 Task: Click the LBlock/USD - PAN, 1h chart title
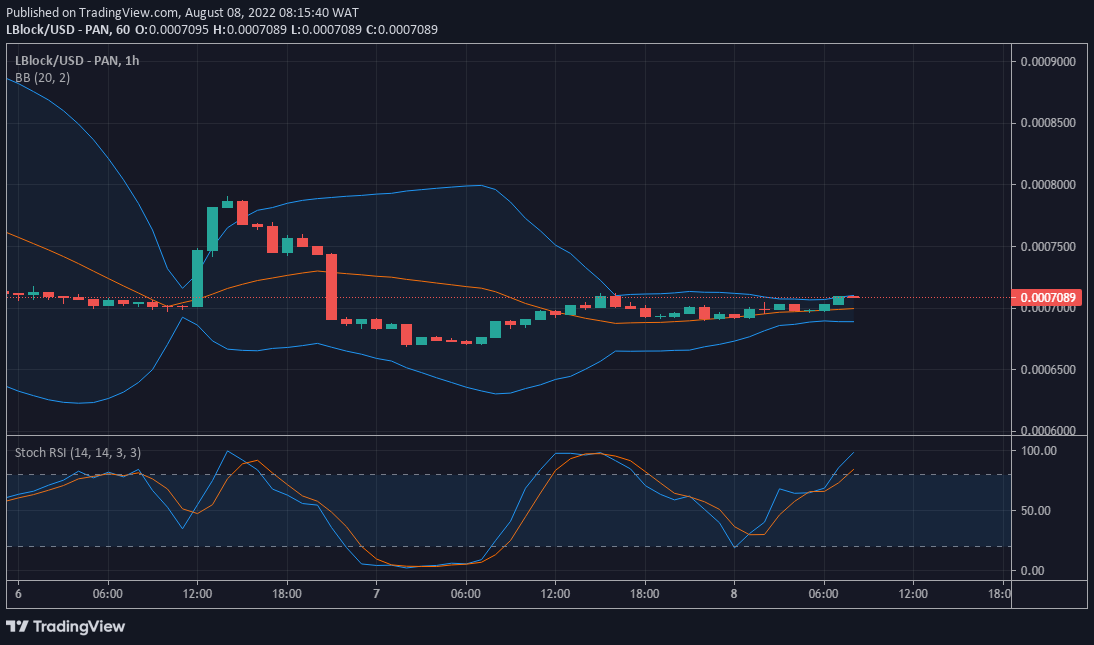click(77, 61)
